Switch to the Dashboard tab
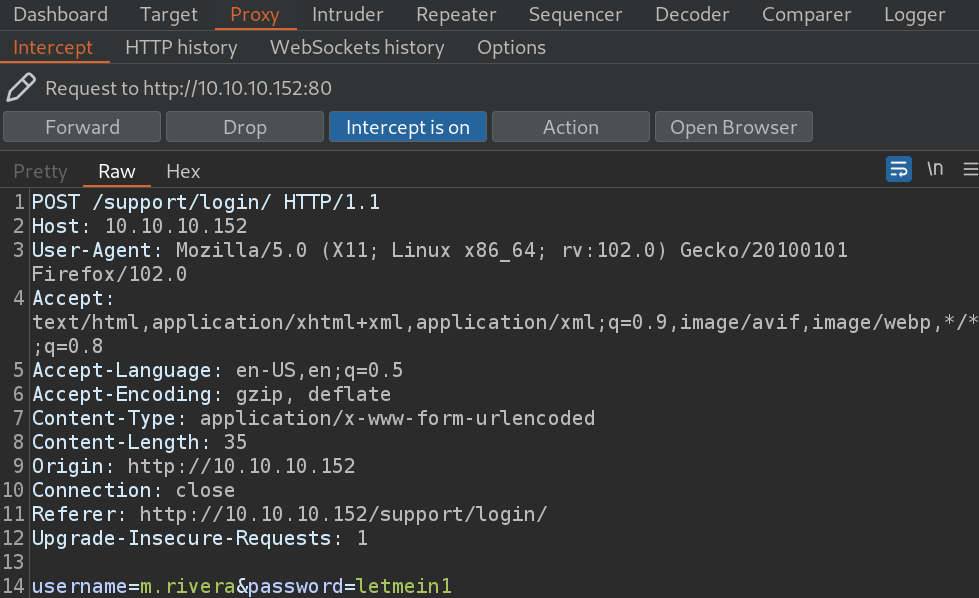 pos(61,14)
